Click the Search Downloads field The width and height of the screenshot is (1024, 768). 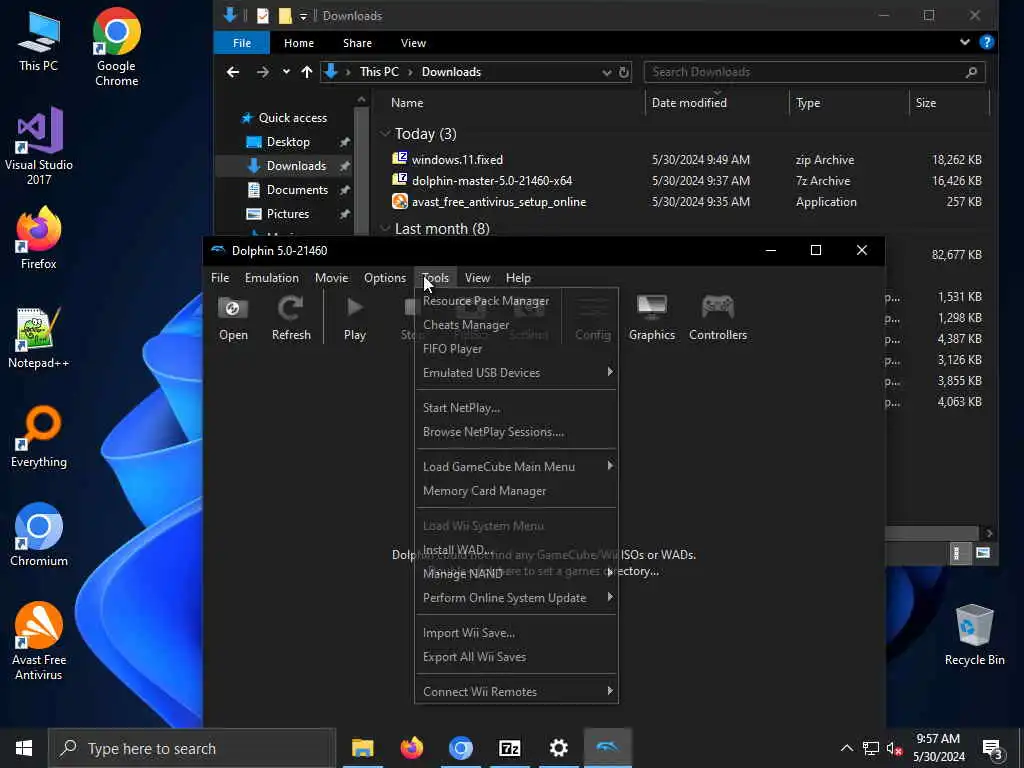coord(814,72)
